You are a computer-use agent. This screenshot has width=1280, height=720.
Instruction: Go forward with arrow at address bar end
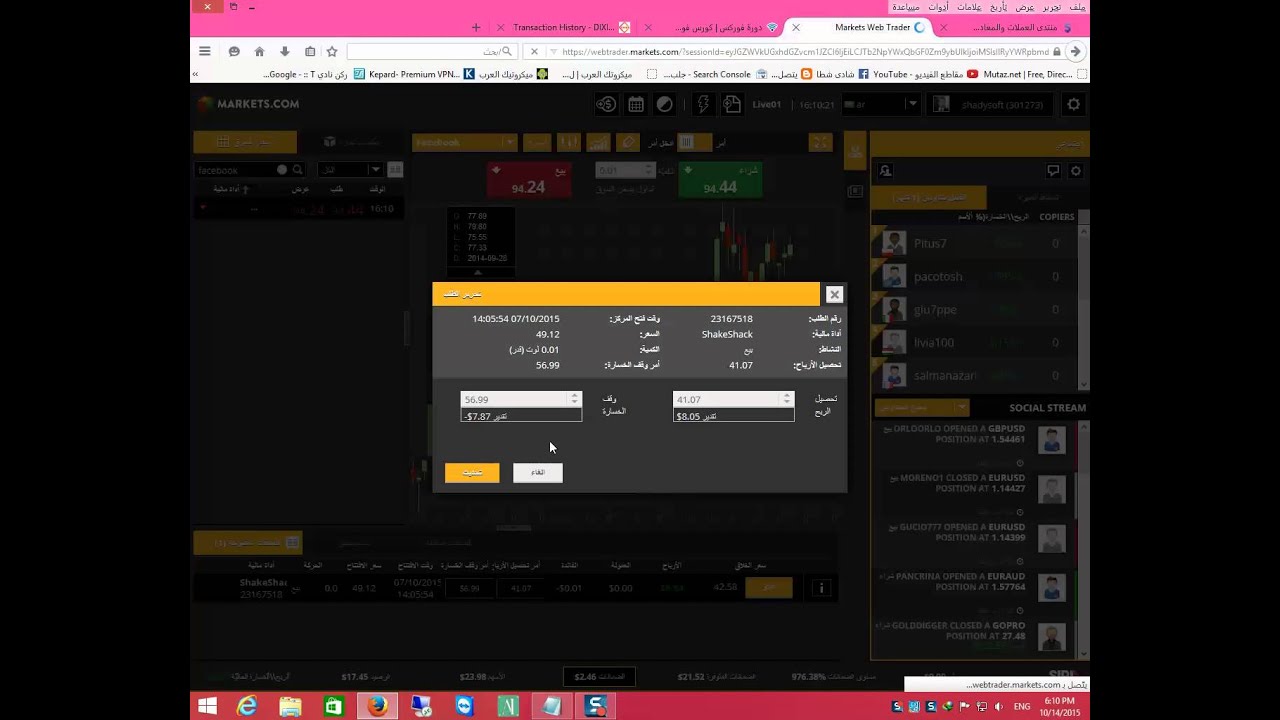click(x=1076, y=52)
